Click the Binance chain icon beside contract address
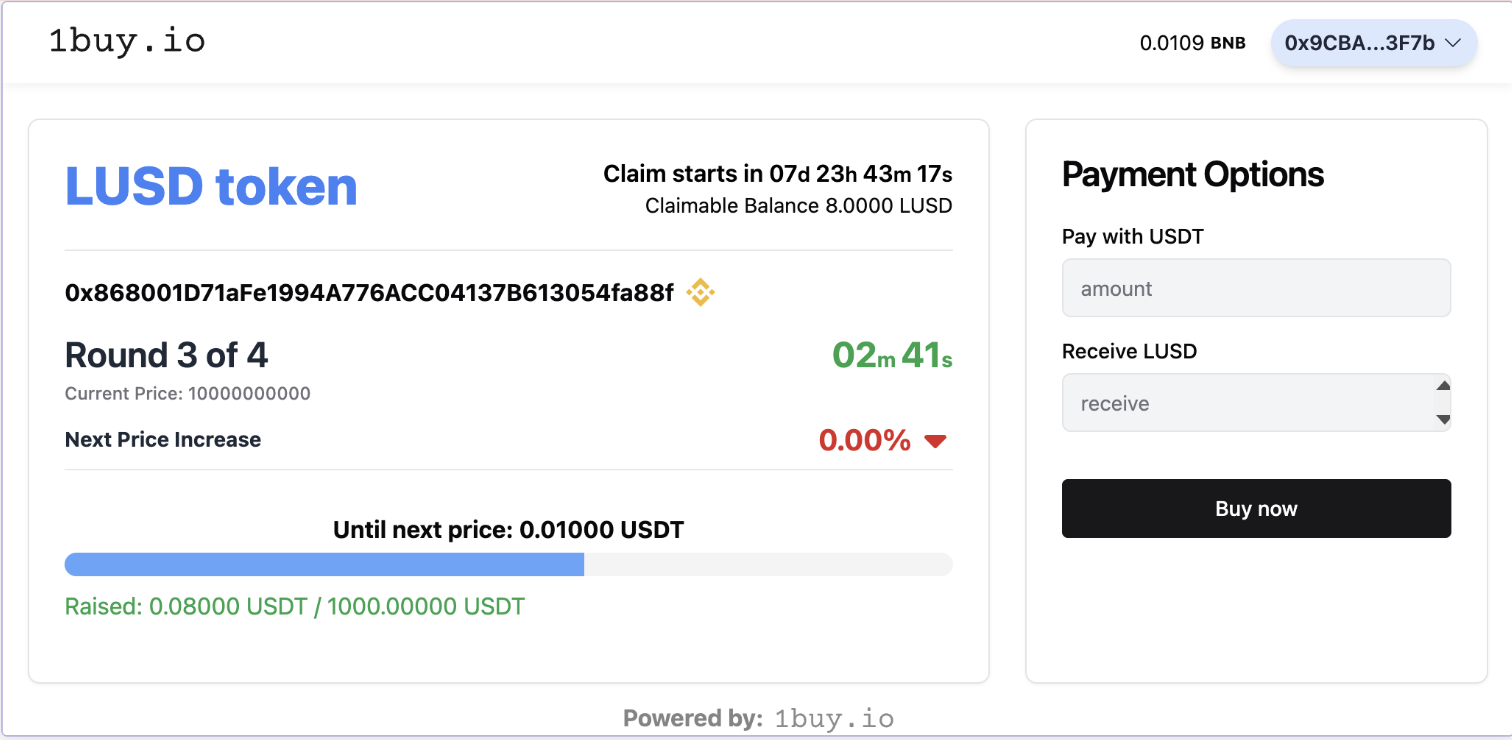The image size is (1512, 740). [700, 292]
